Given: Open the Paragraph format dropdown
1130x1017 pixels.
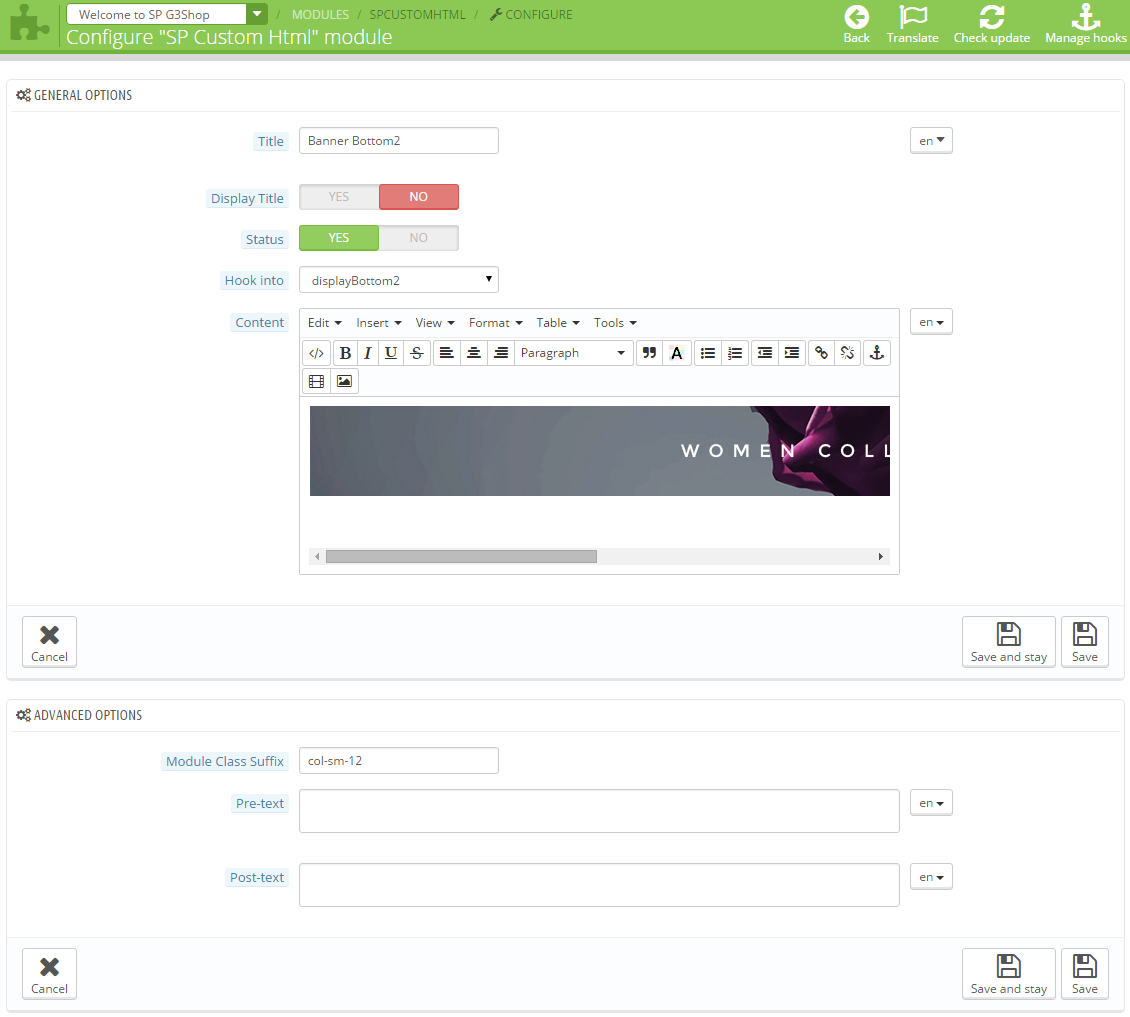Looking at the screenshot, I should coord(573,353).
